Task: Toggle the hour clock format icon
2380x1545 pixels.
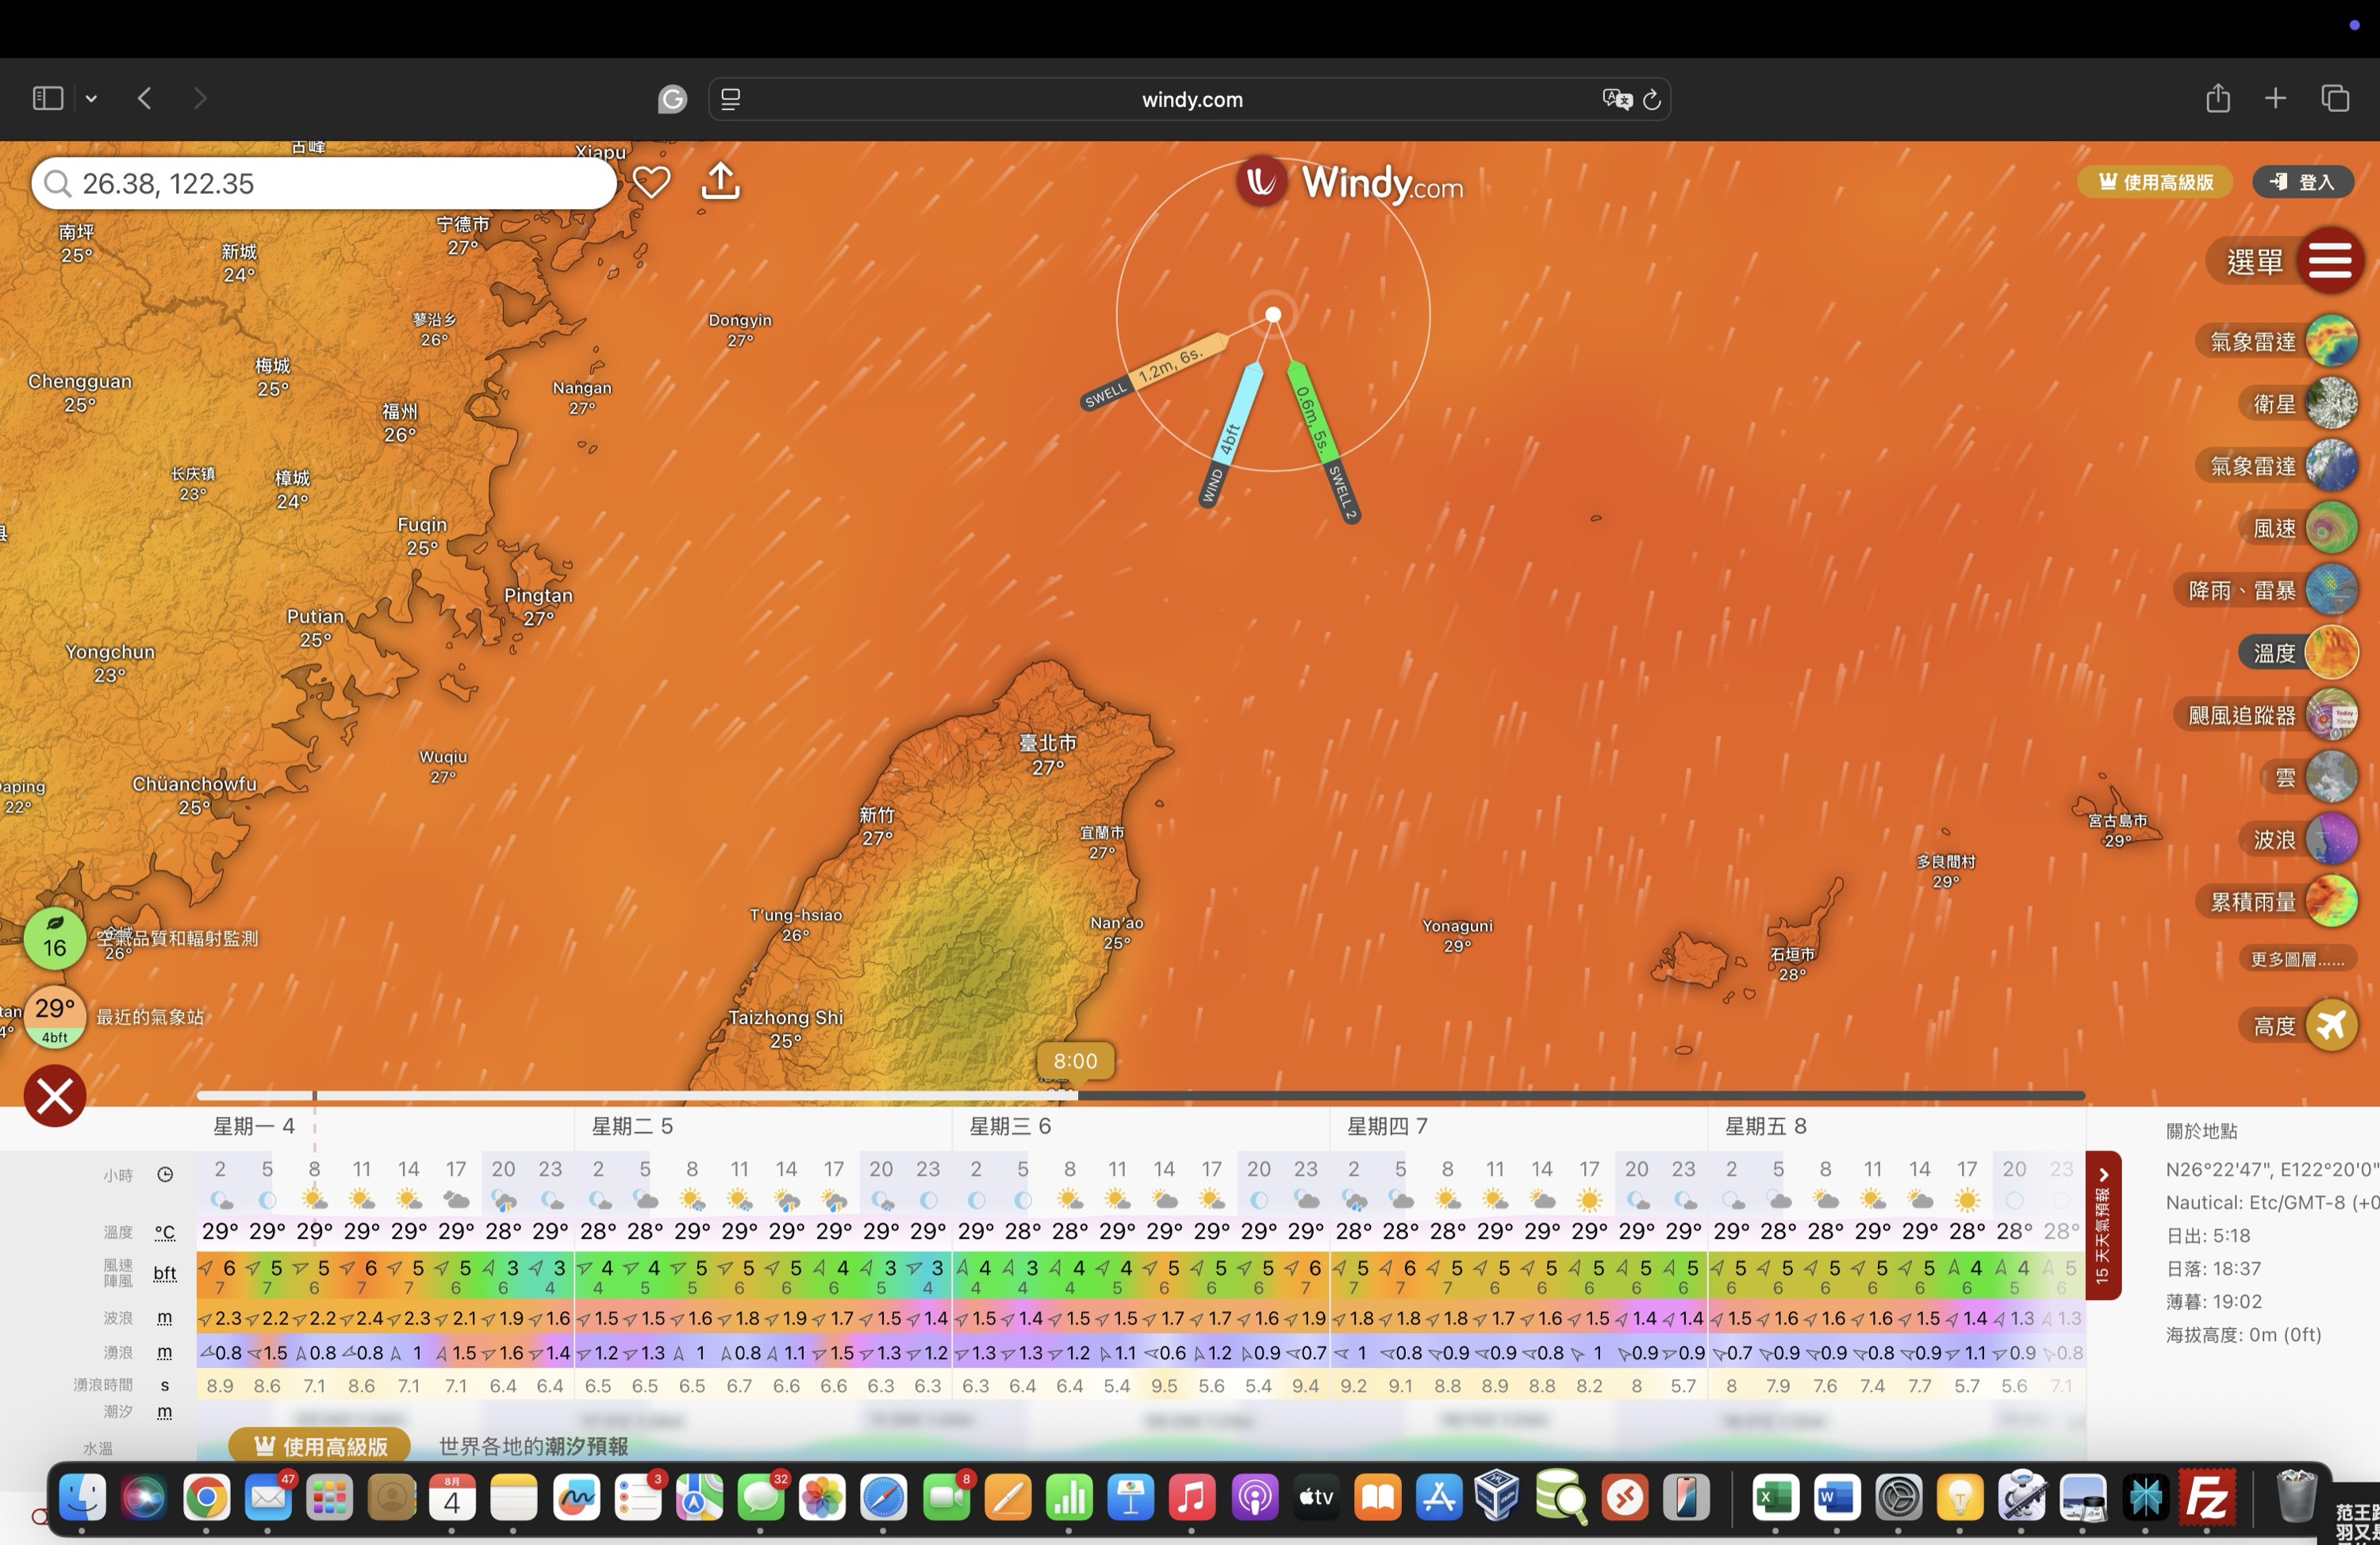Action: pos(165,1174)
